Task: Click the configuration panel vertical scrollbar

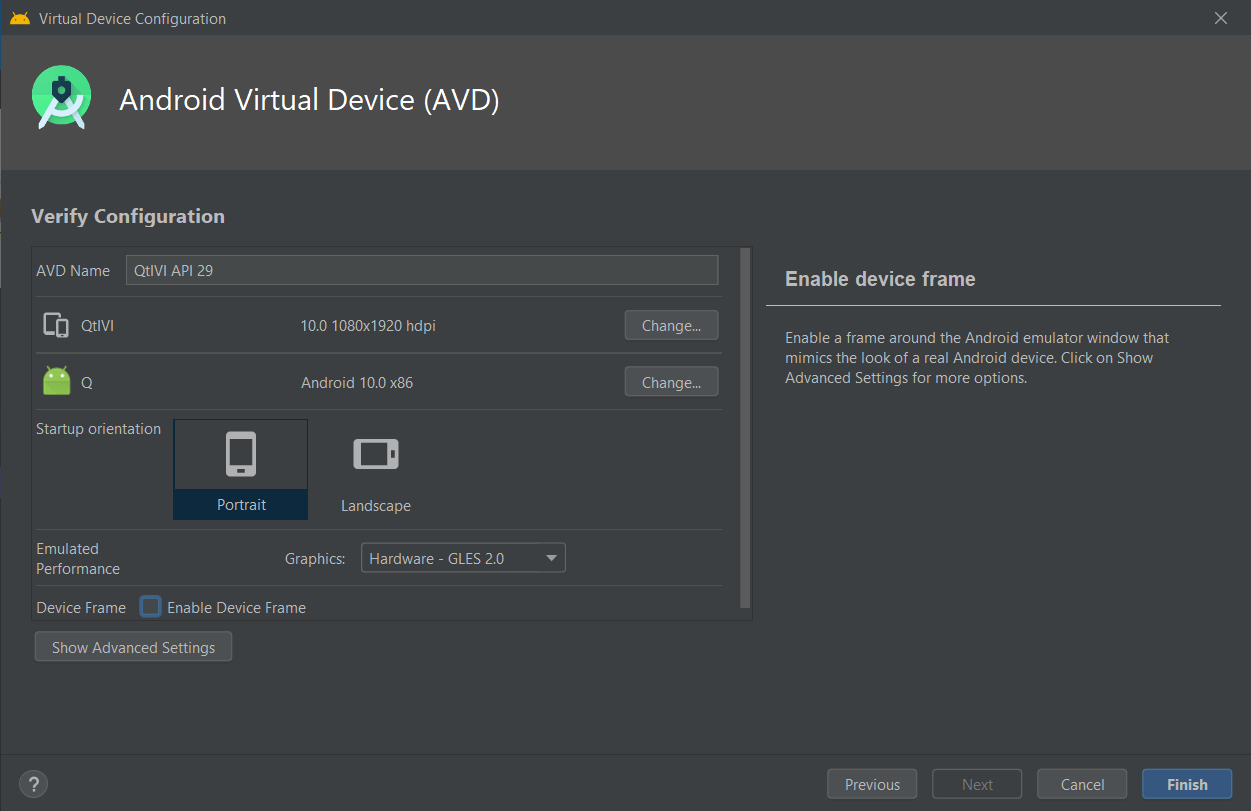Action: [x=744, y=430]
